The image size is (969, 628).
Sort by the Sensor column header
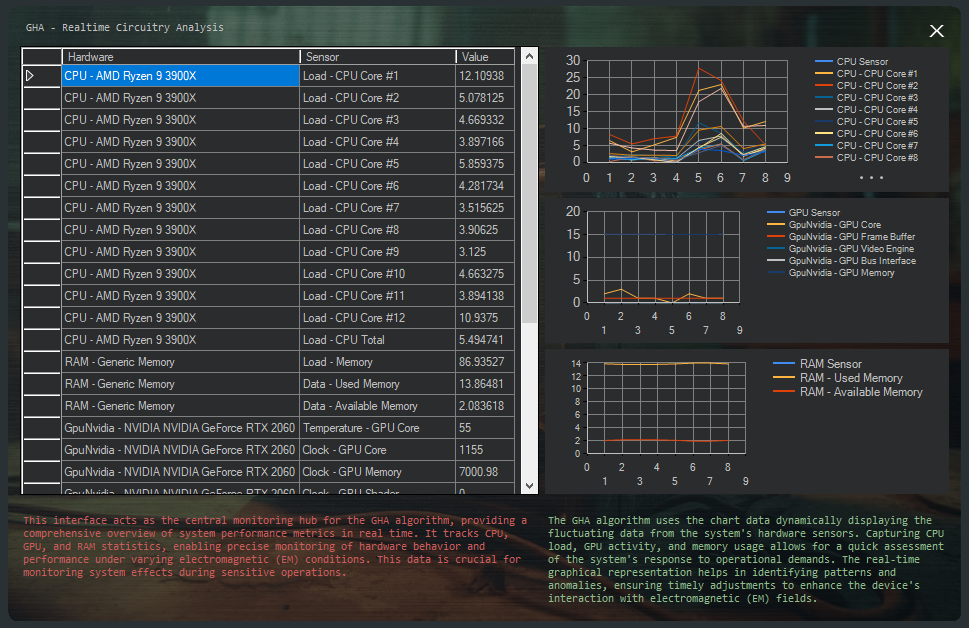pos(378,57)
